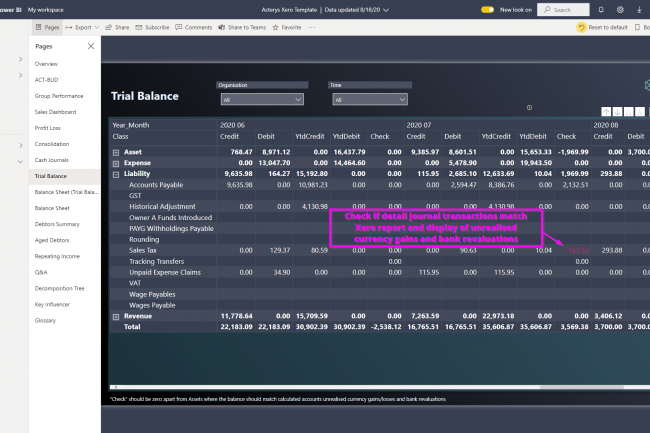Collapse the Liability row
The image size is (650, 433).
[x=116, y=174]
